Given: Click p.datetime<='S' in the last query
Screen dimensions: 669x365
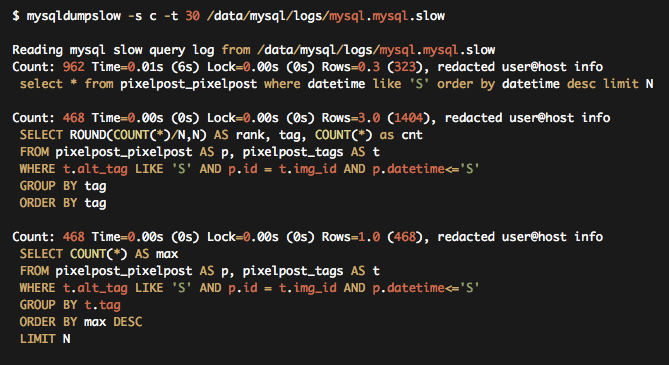Looking at the screenshot, I should pyautogui.click(x=426, y=288).
